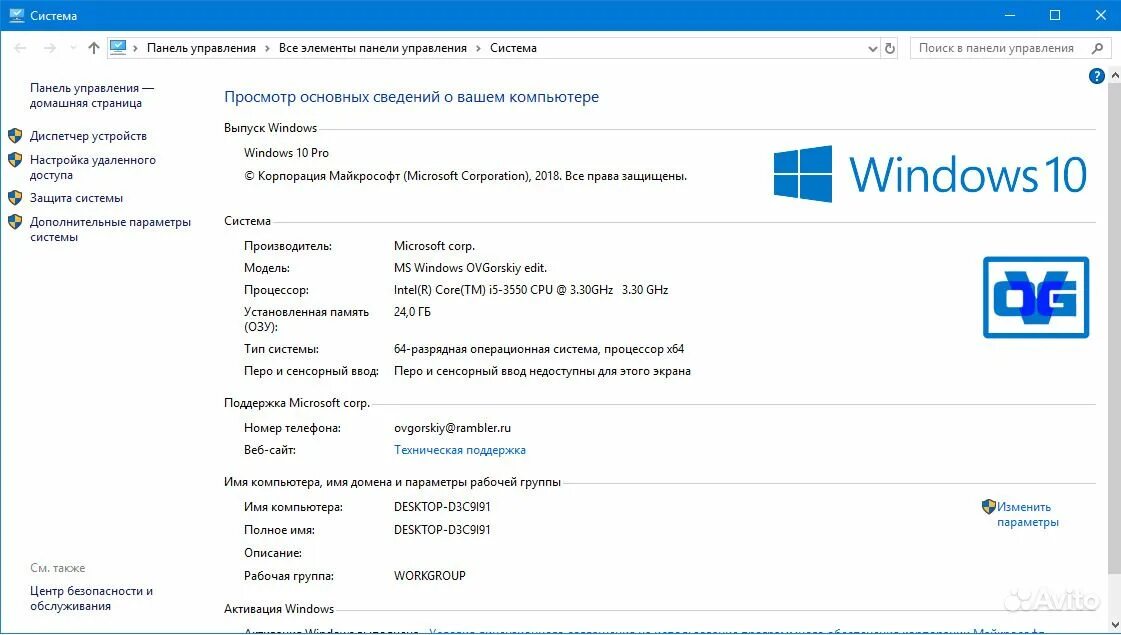Go up one level with Up arrow
Screen dimensions: 1121x635
point(94,48)
